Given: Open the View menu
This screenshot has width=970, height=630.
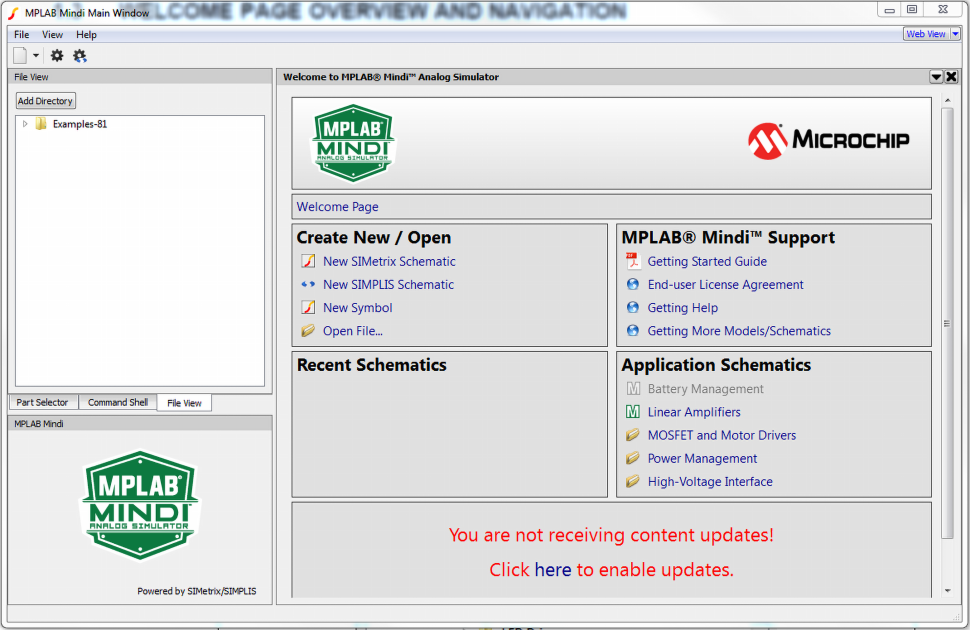Looking at the screenshot, I should pyautogui.click(x=53, y=35).
